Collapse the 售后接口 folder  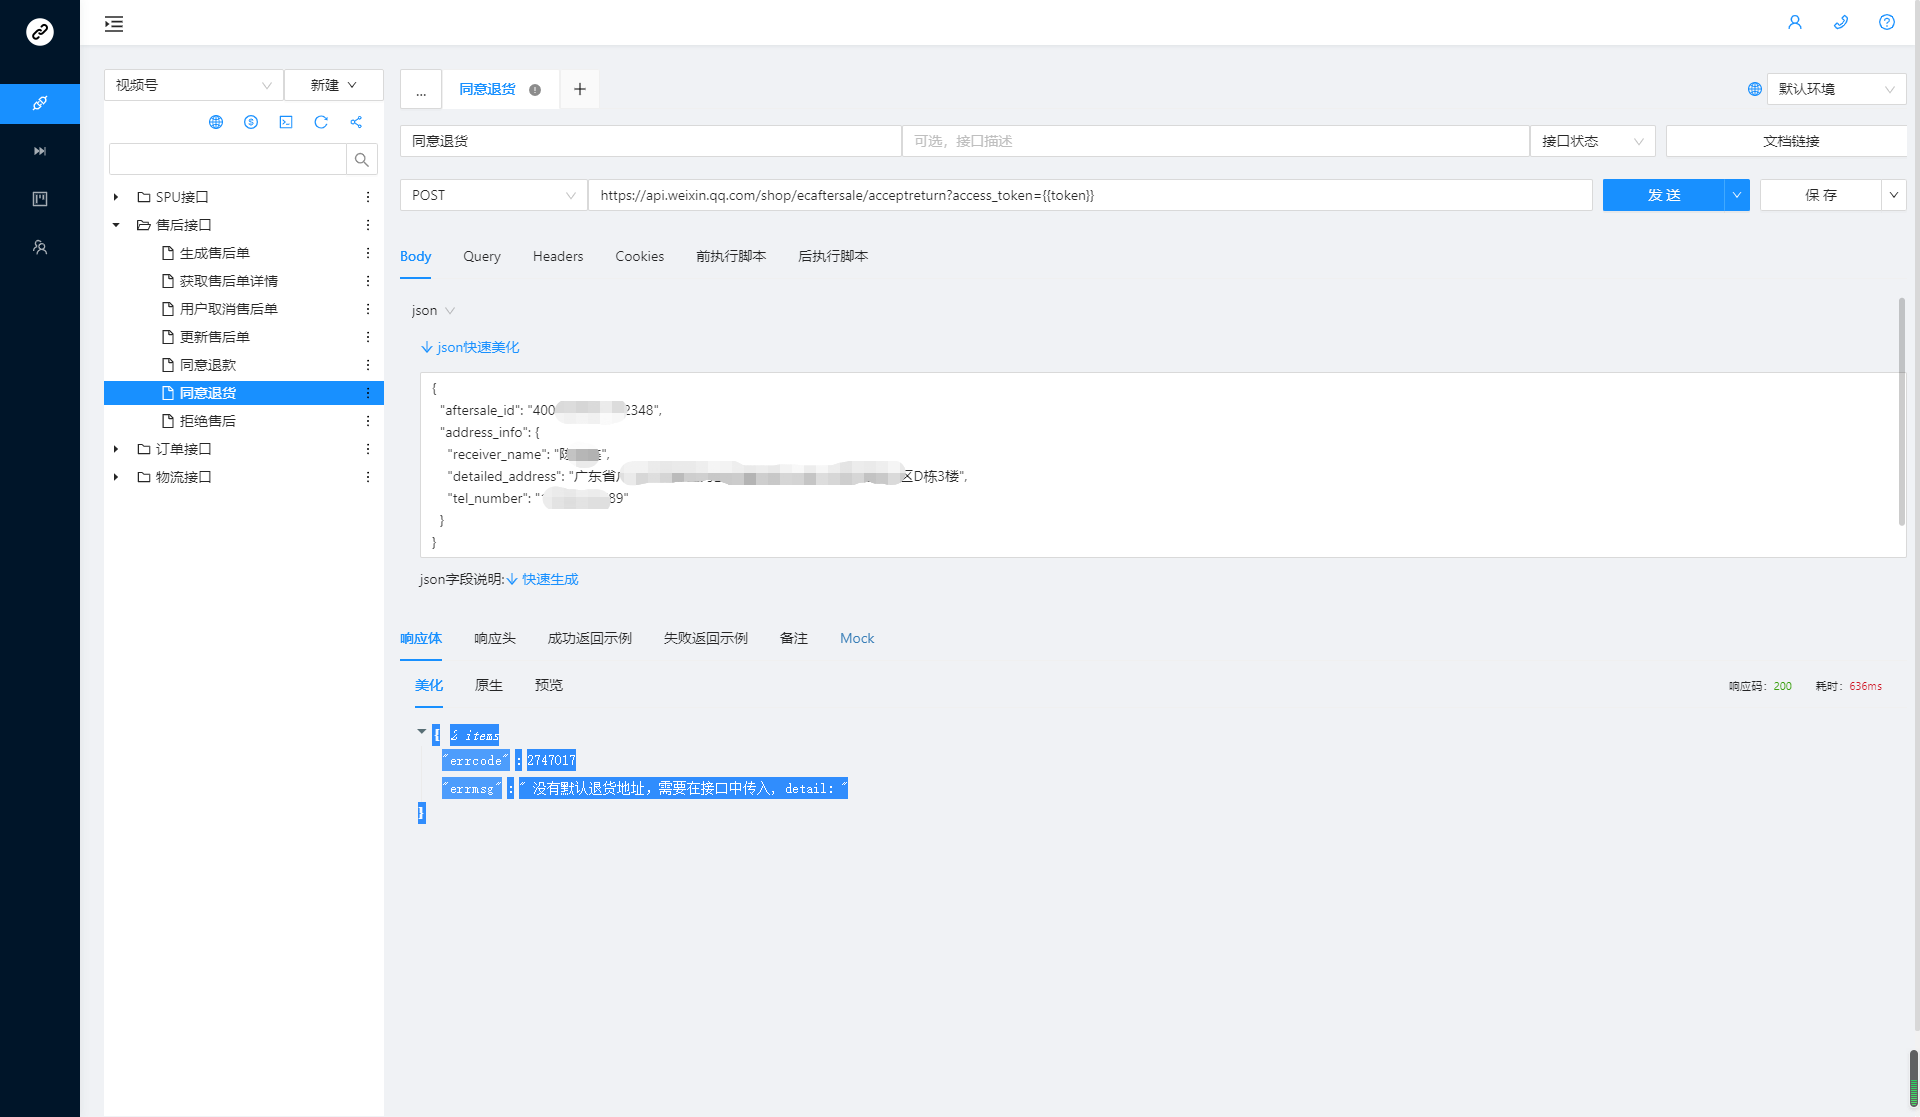116,225
